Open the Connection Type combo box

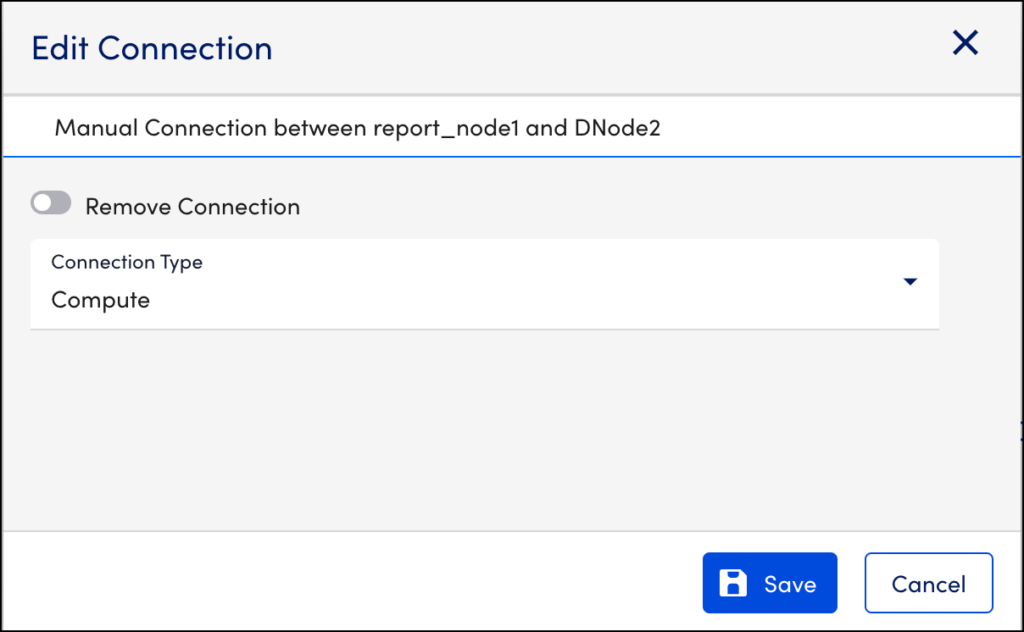coord(484,284)
